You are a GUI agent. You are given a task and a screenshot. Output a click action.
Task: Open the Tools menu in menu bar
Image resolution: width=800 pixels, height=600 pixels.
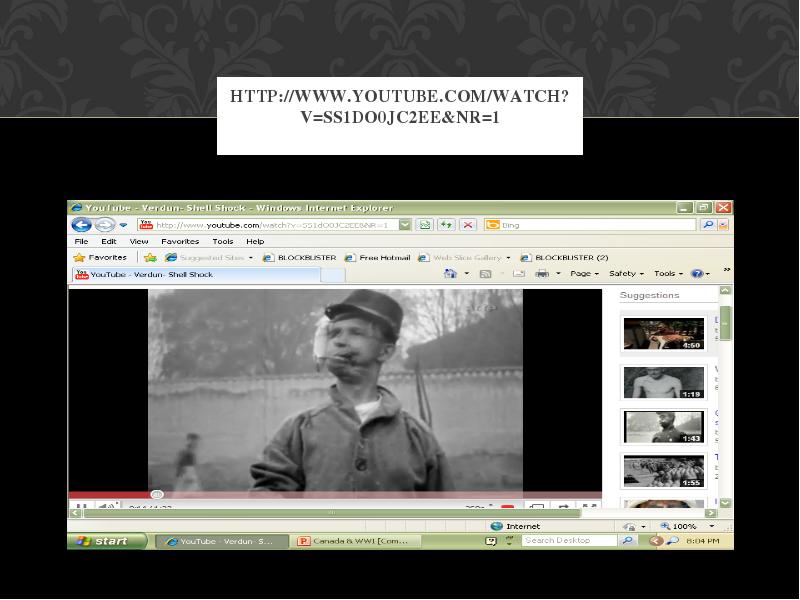point(223,241)
